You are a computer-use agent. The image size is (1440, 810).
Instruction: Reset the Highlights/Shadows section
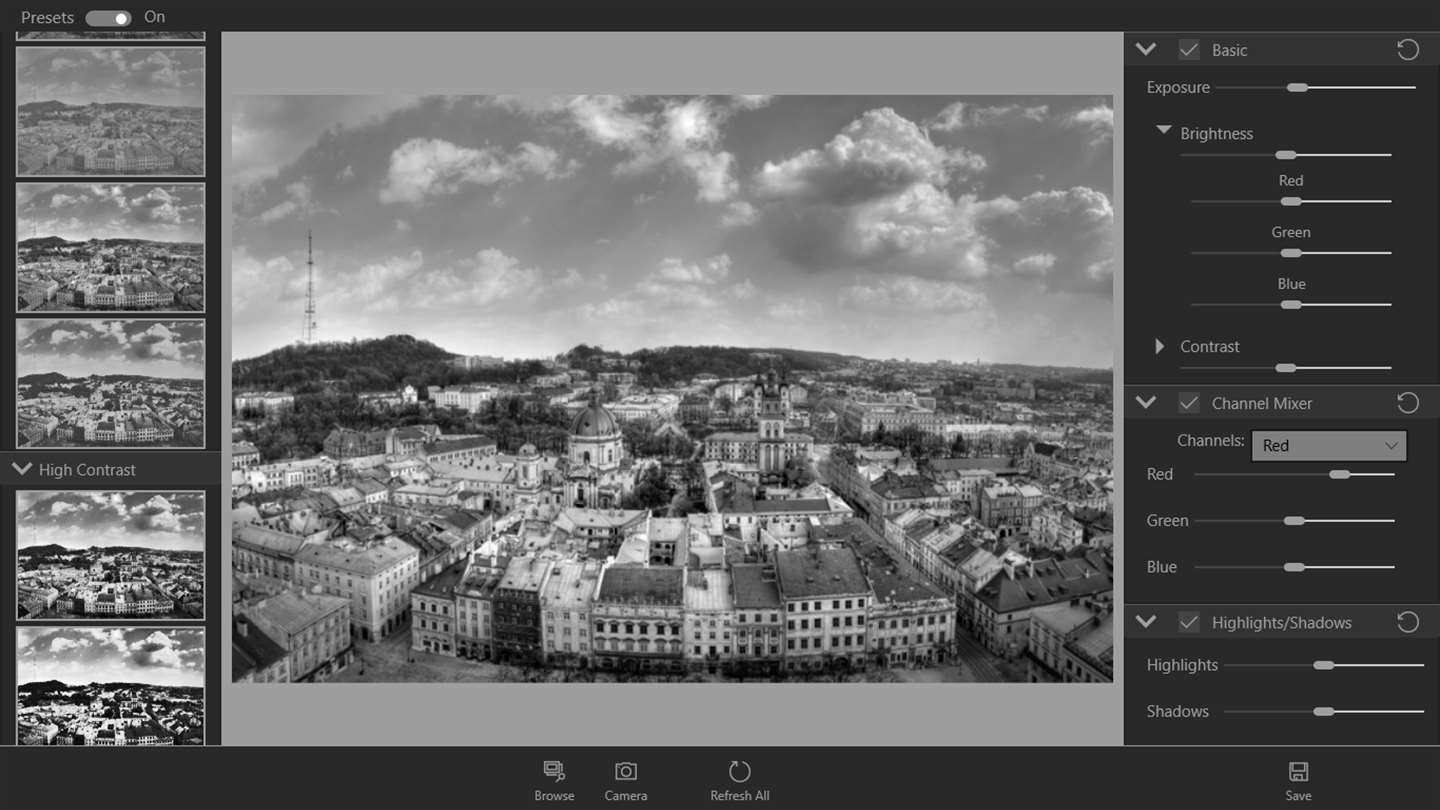pos(1408,622)
